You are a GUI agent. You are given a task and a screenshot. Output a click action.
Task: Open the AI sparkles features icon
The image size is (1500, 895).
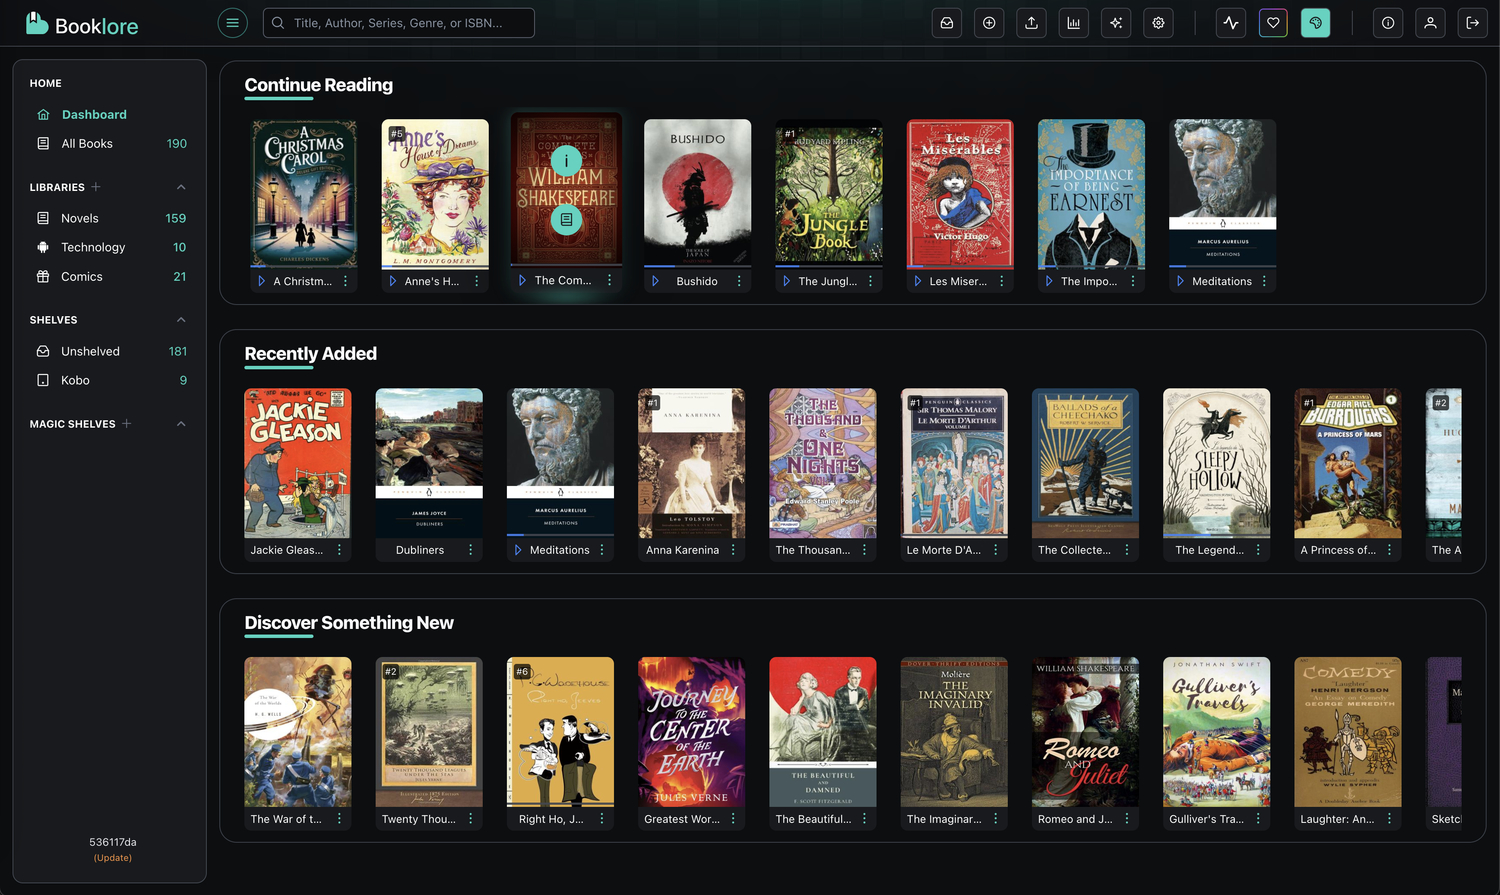1116,22
